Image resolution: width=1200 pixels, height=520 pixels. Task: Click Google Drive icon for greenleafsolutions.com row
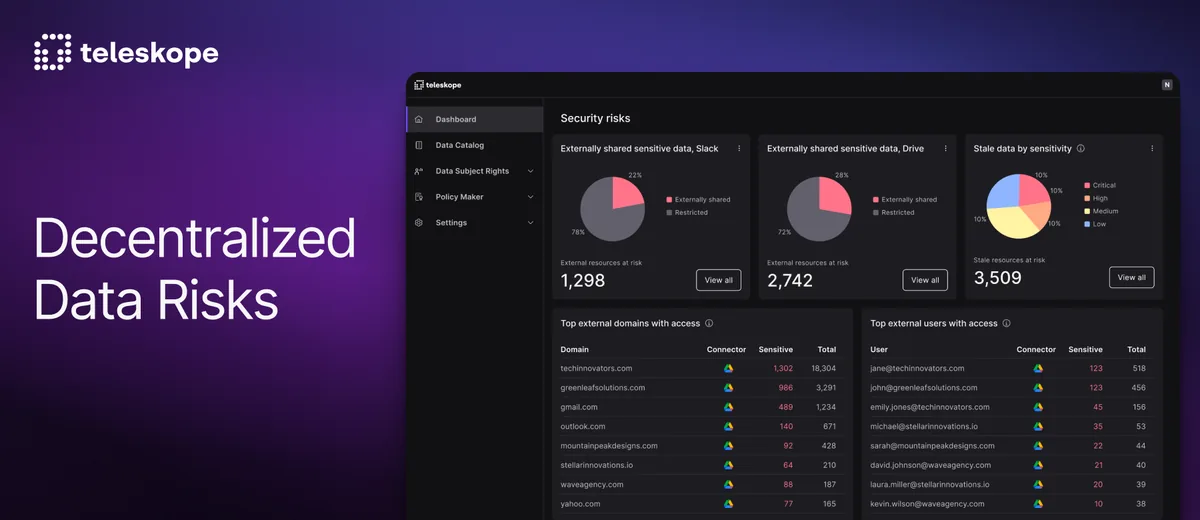click(728, 387)
